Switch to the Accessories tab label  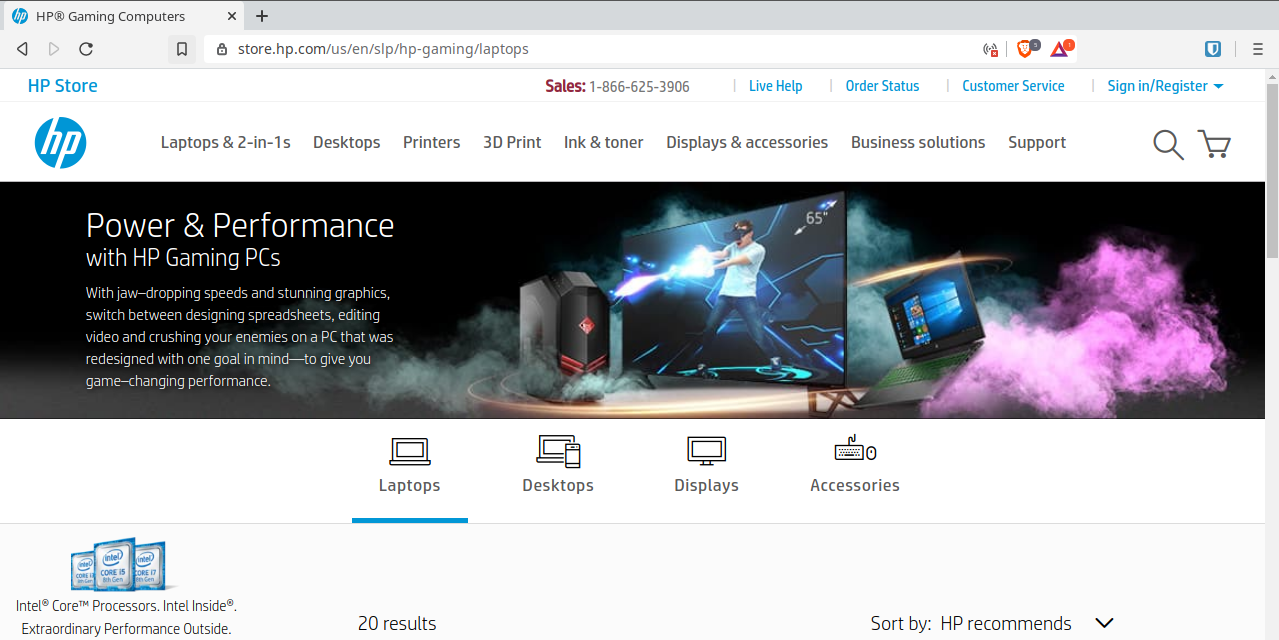pyautogui.click(x=855, y=485)
